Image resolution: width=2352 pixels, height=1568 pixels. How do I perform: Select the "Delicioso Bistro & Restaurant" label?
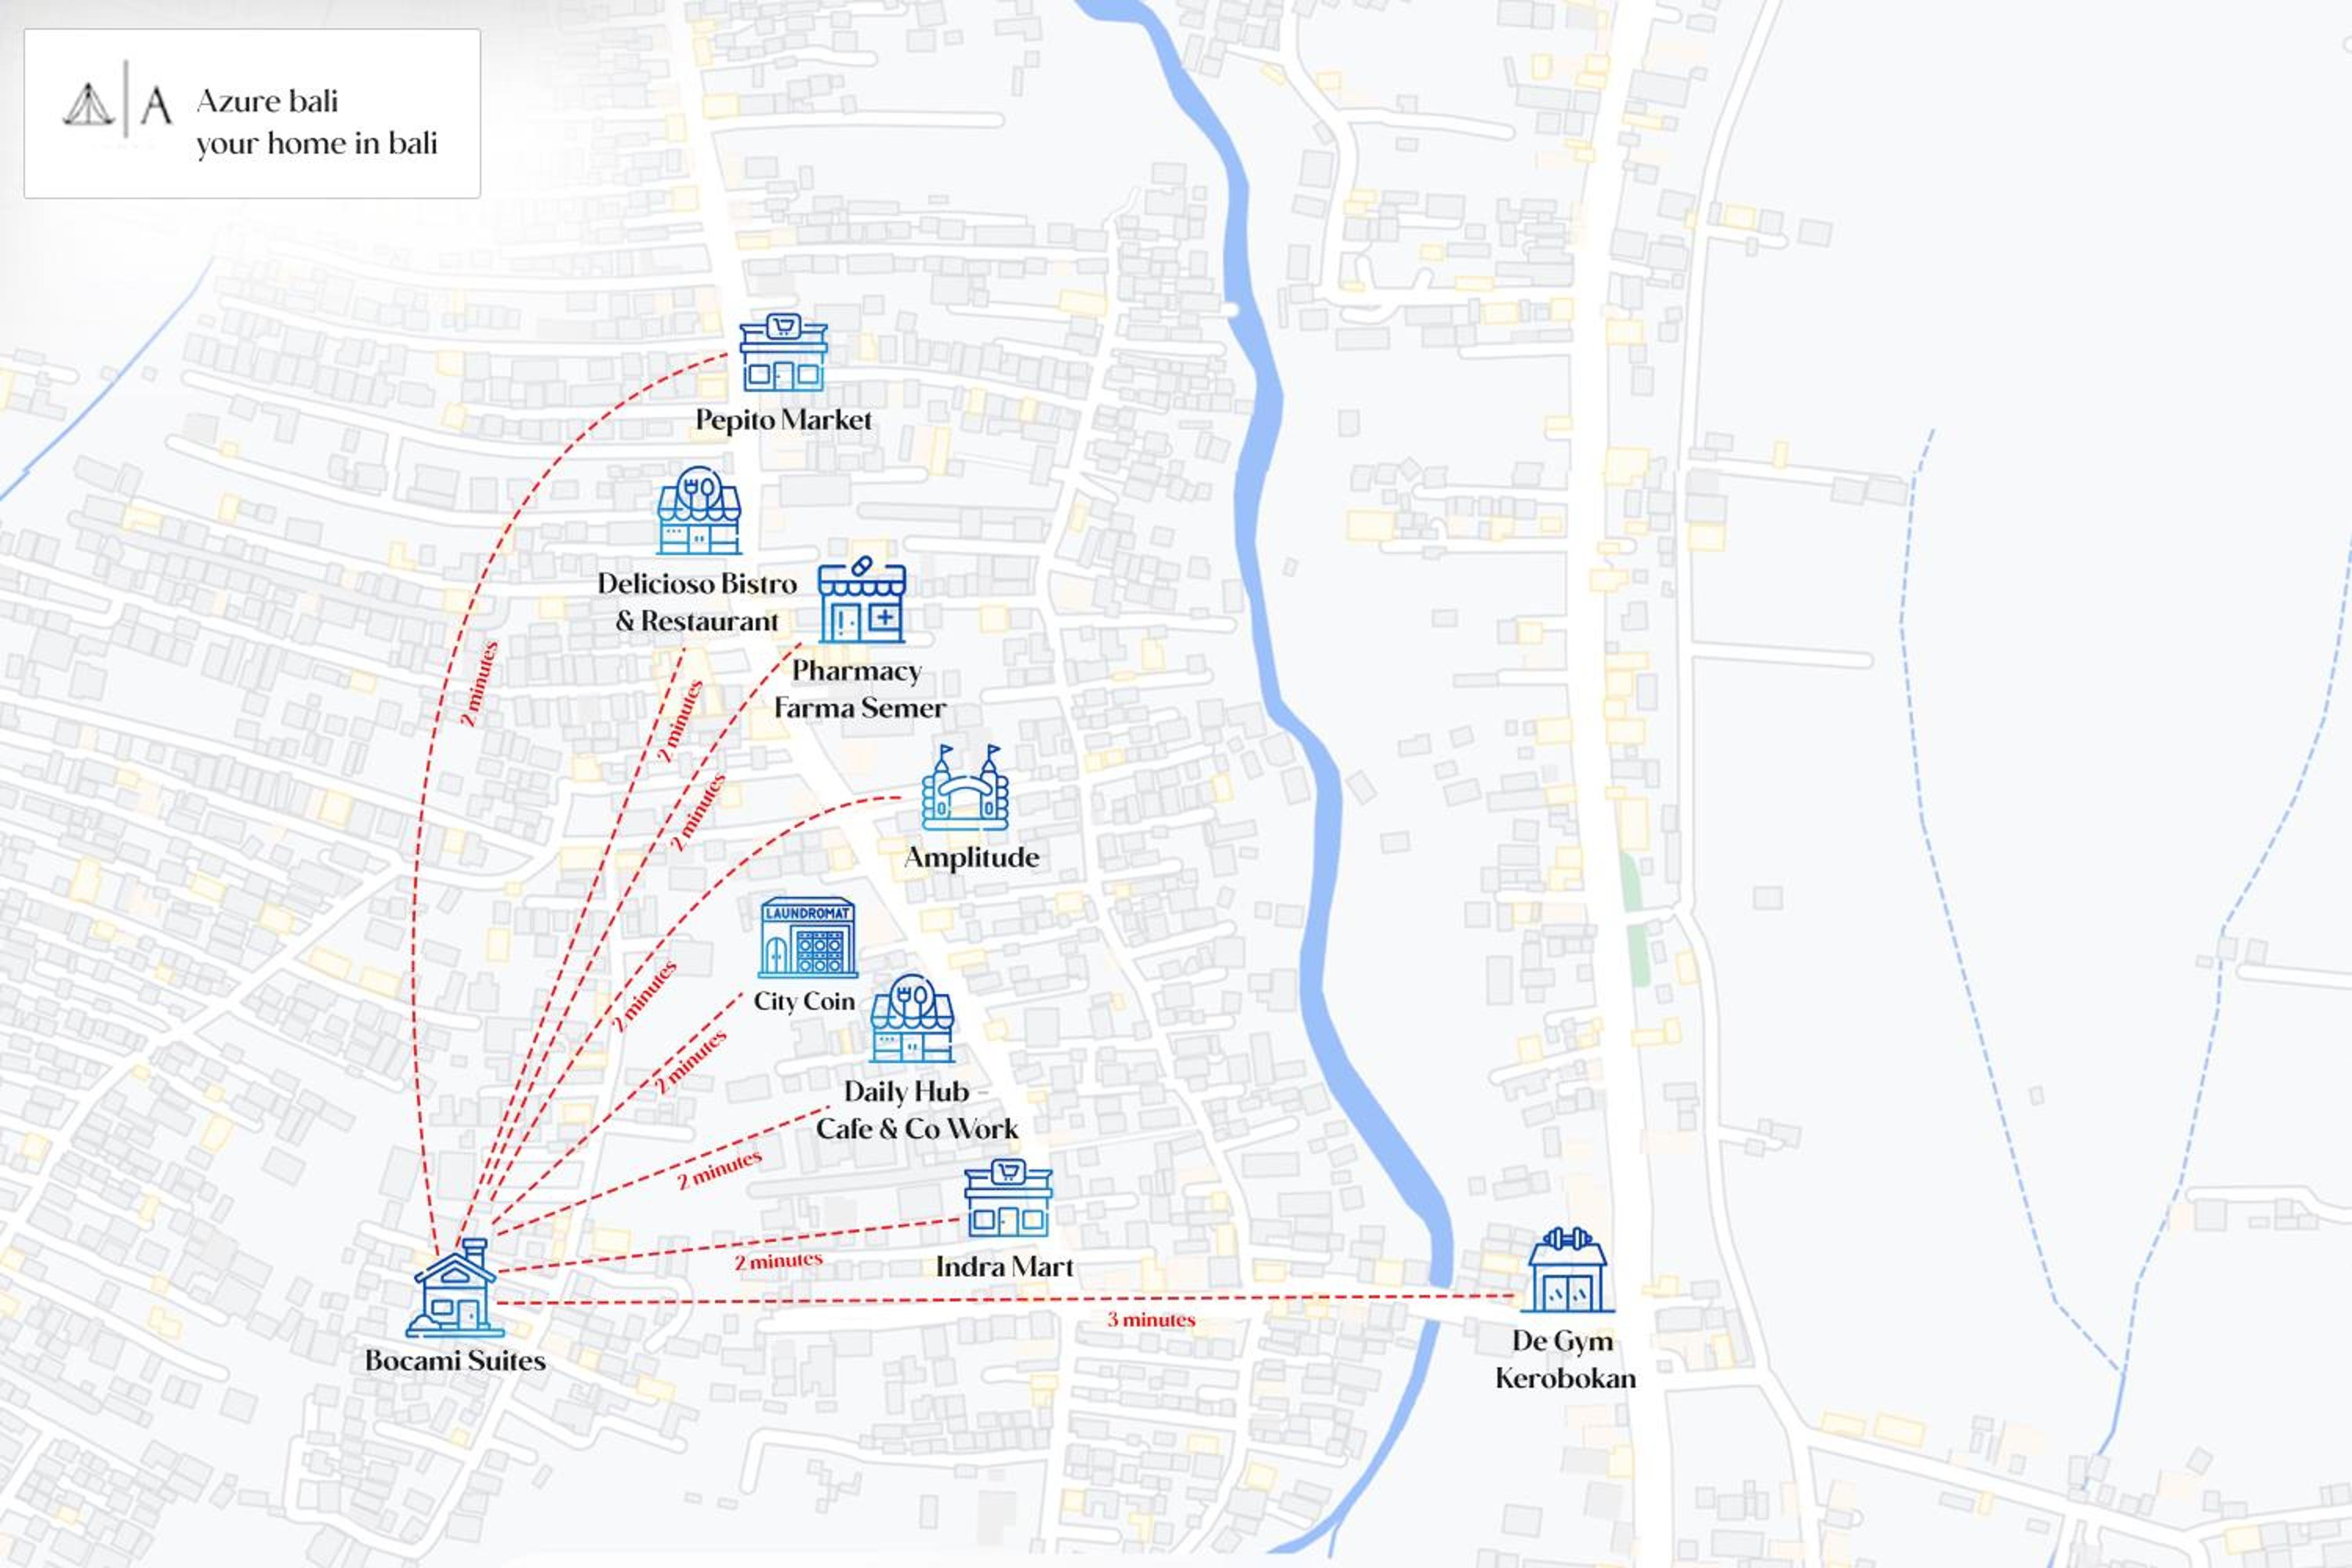pyautogui.click(x=697, y=602)
